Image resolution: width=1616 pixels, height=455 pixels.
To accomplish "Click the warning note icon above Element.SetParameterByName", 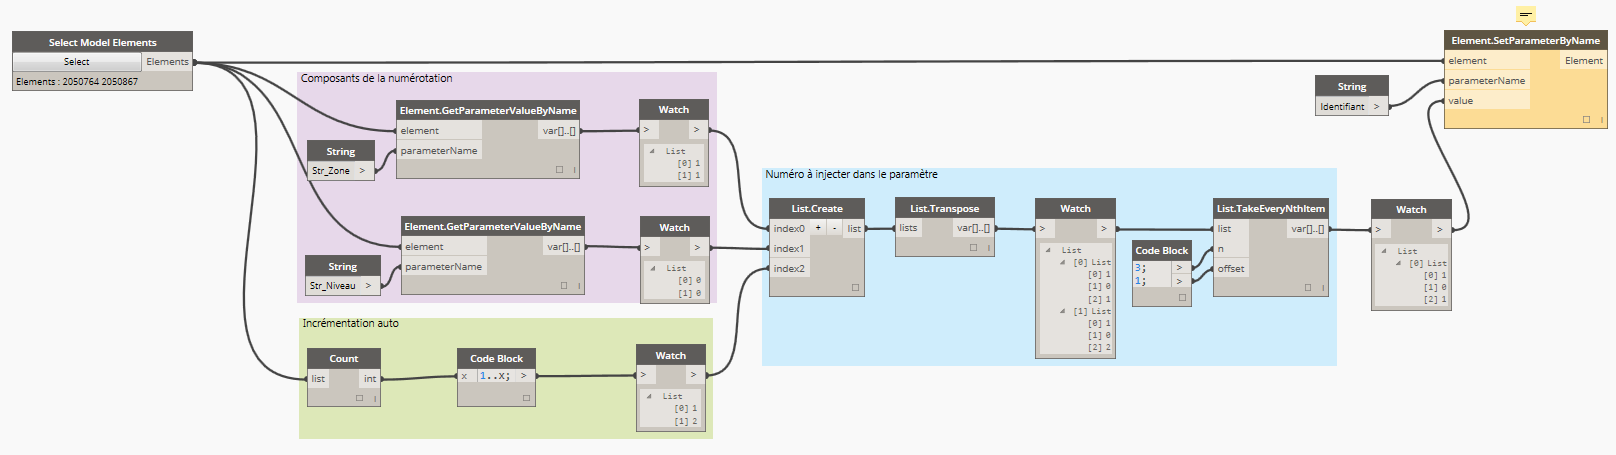I will (x=1525, y=15).
